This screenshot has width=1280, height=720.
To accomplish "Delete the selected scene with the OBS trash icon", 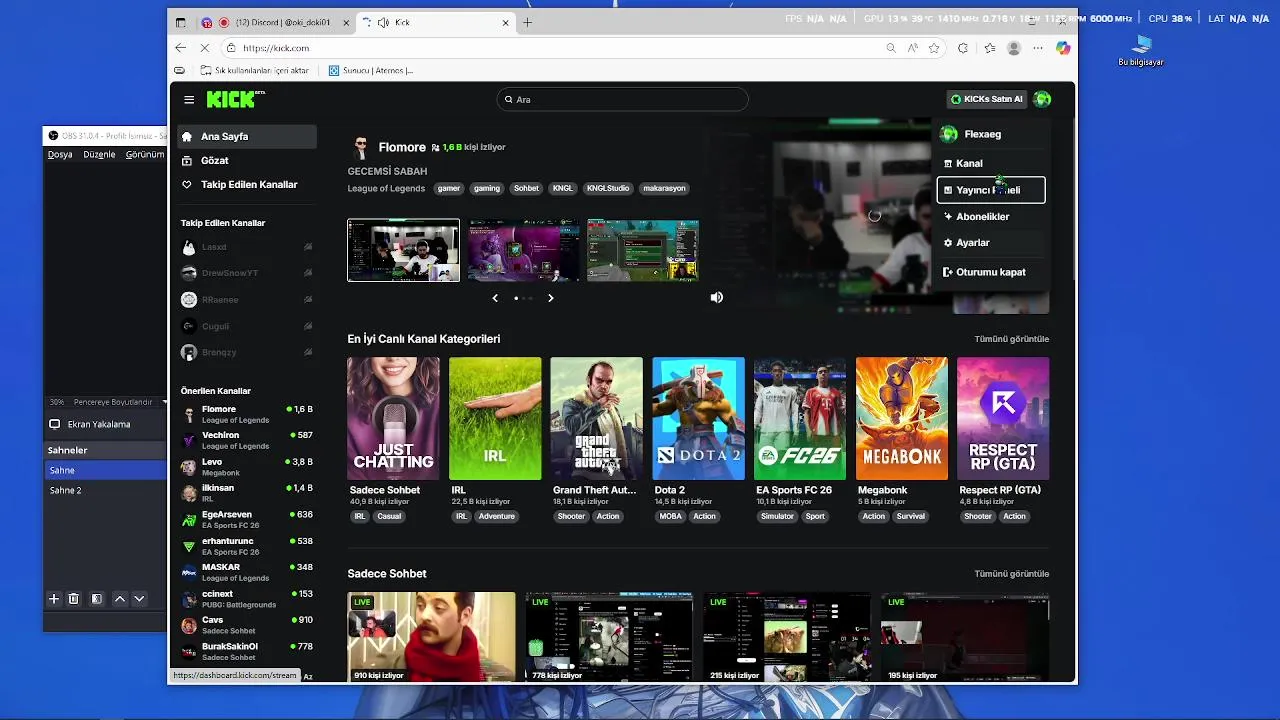I will 73,599.
